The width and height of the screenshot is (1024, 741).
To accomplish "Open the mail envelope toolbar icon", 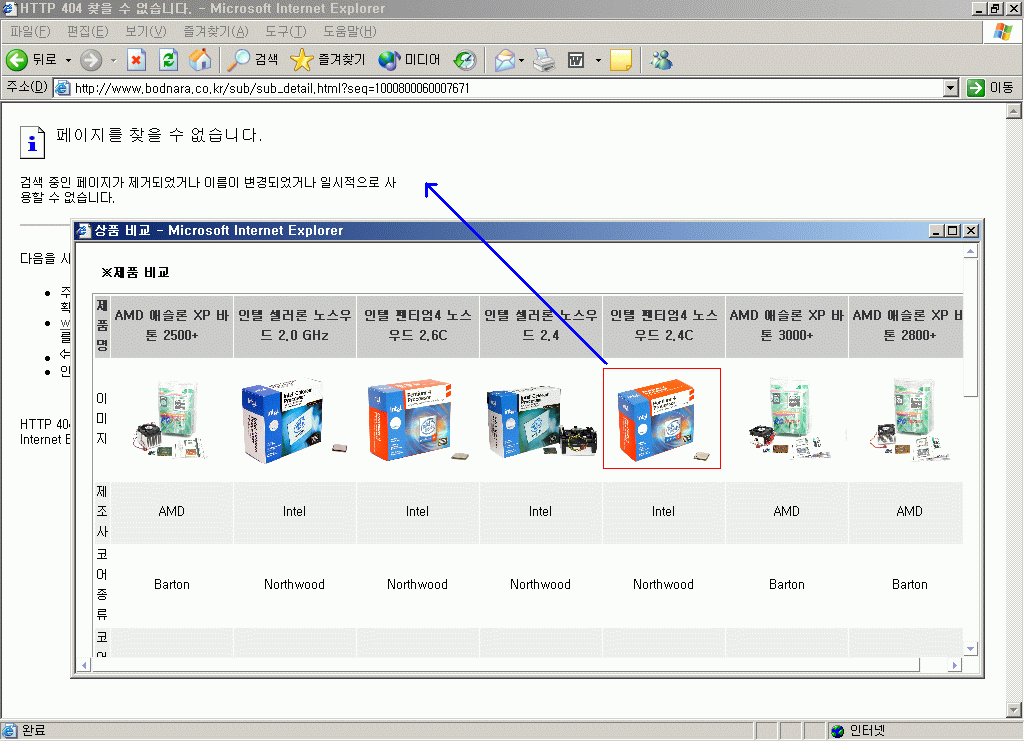I will pyautogui.click(x=505, y=60).
